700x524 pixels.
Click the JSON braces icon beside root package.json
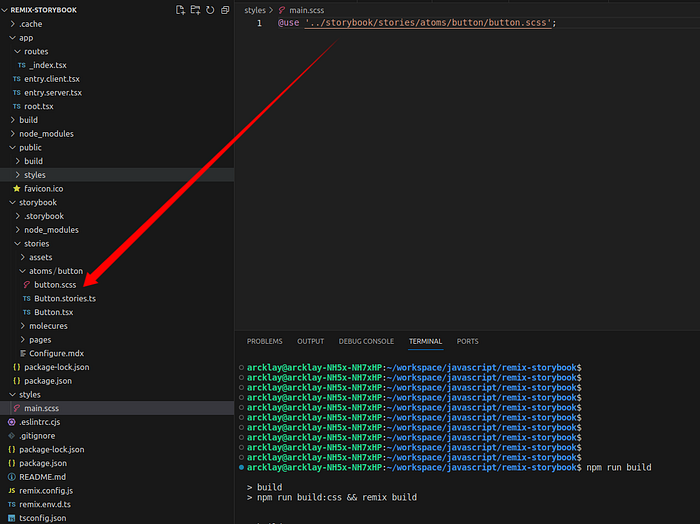(x=12, y=463)
